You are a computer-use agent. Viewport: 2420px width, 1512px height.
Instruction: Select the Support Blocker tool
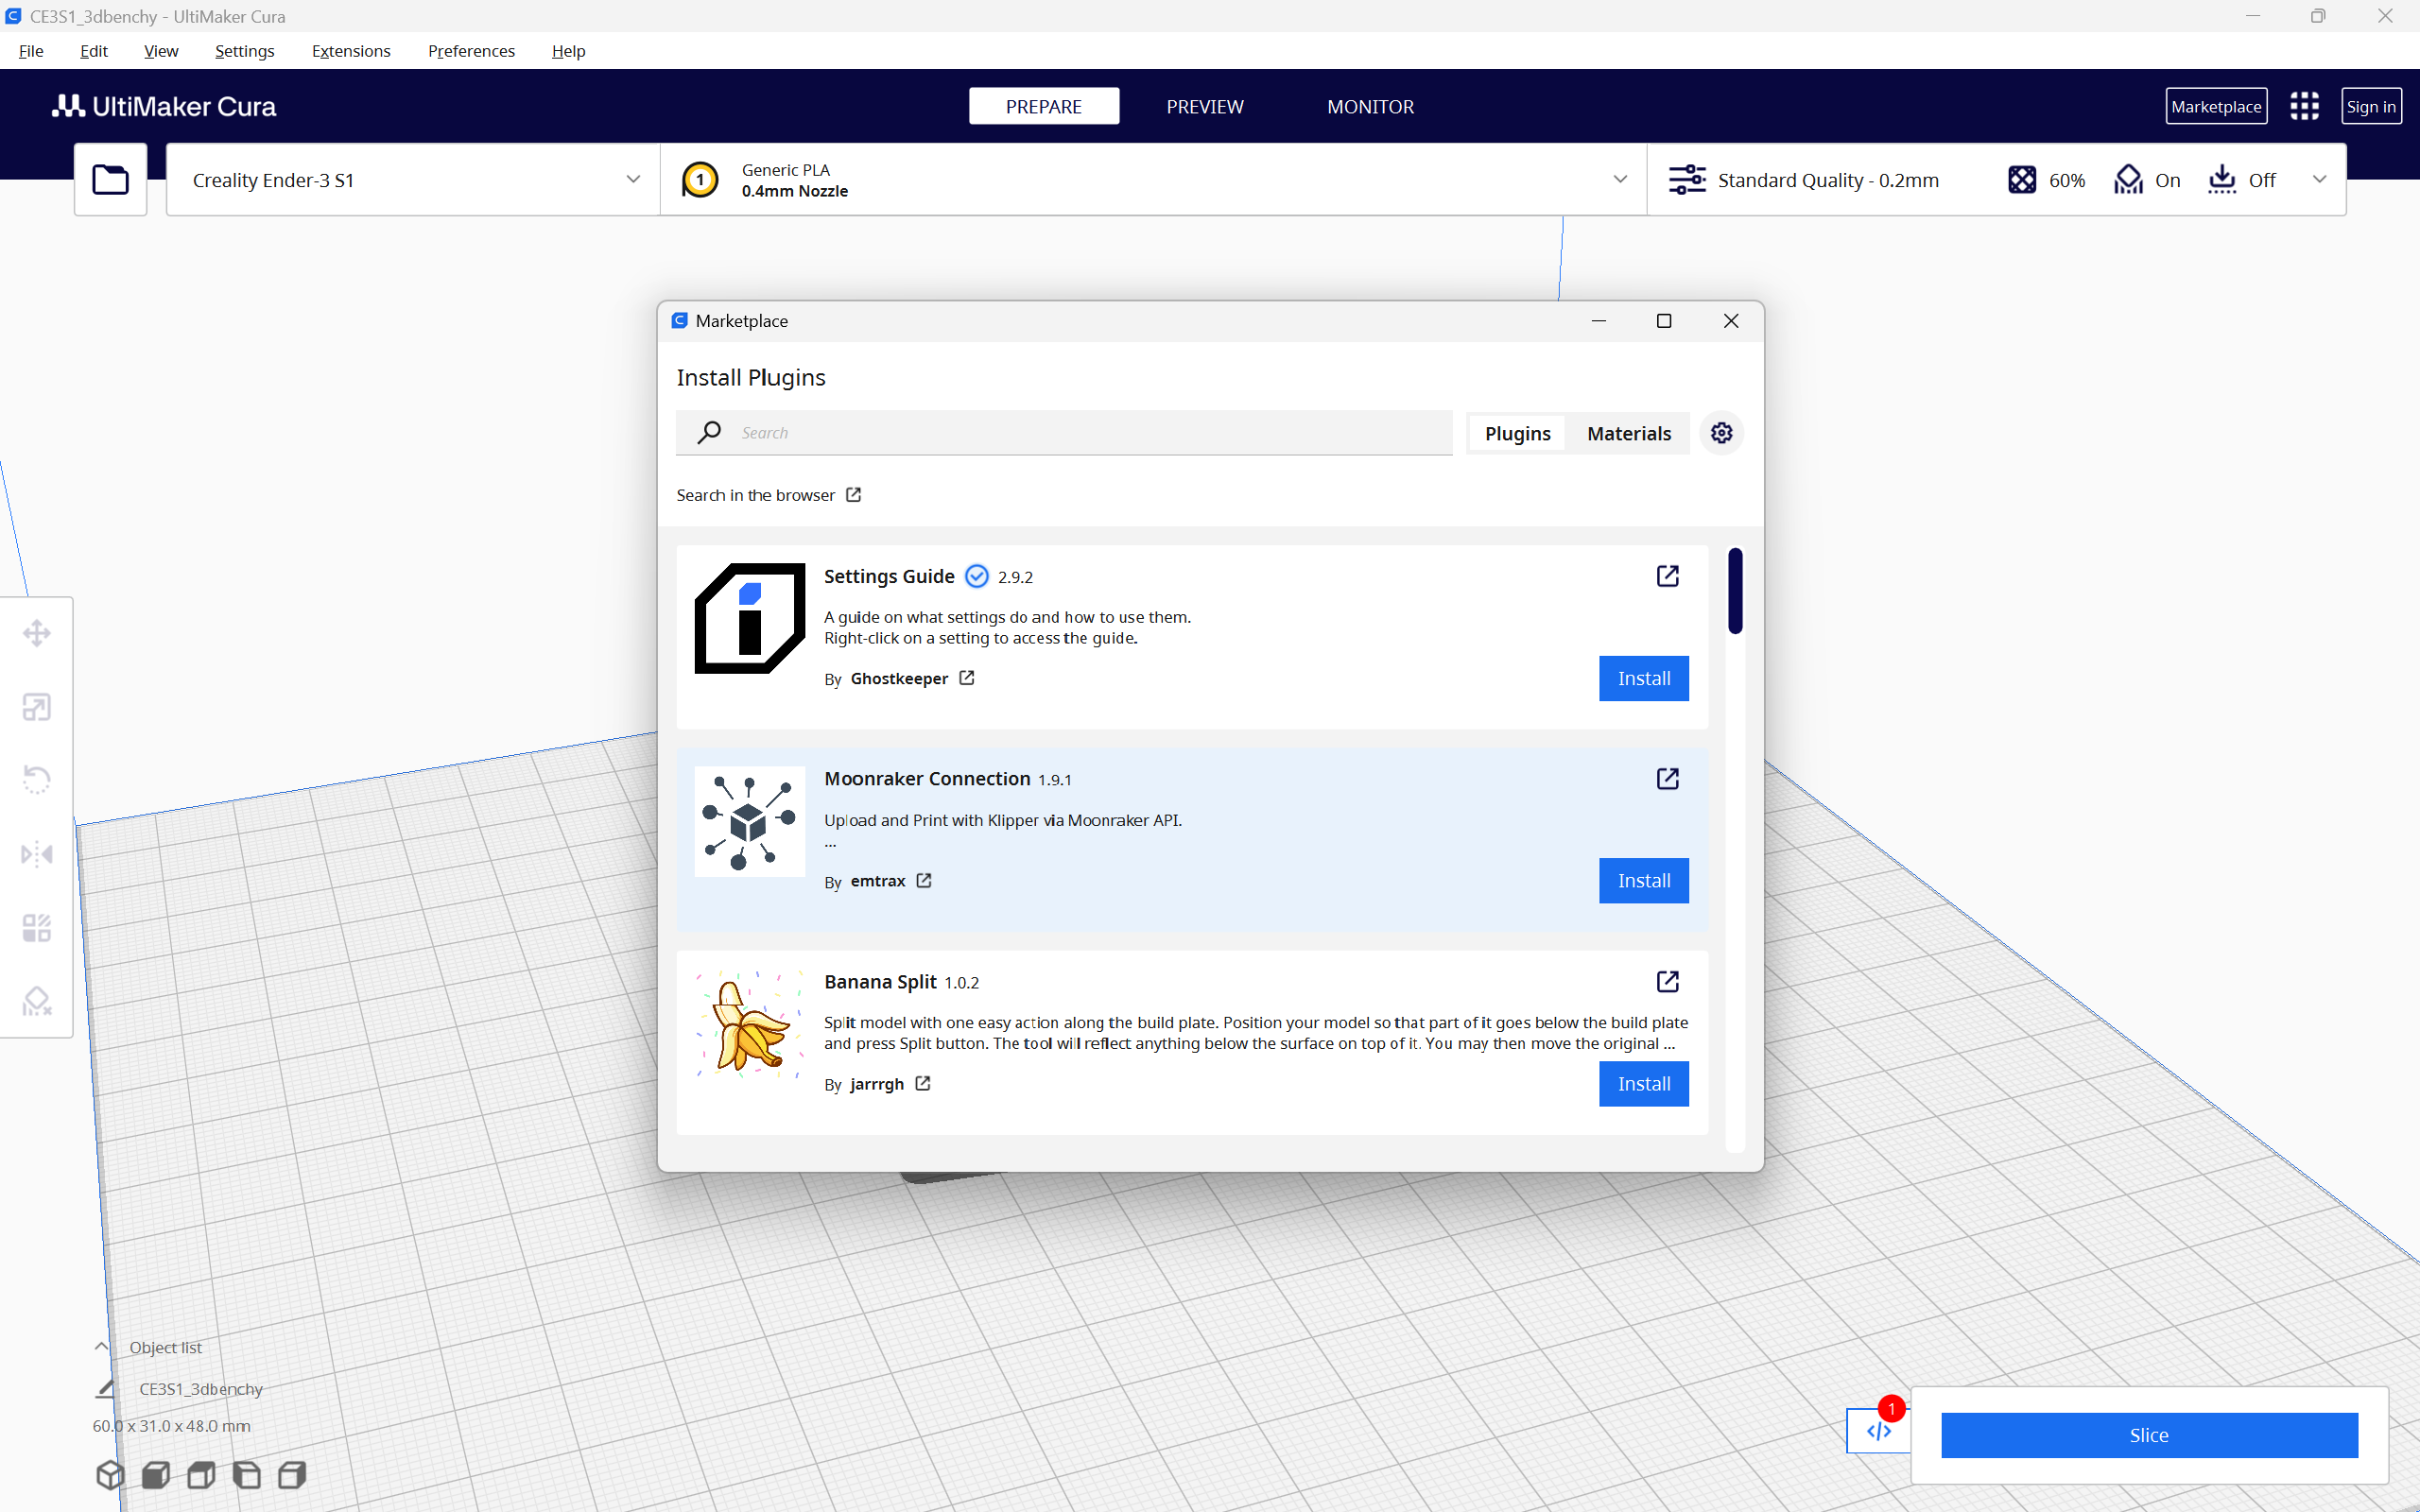pyautogui.click(x=37, y=1001)
